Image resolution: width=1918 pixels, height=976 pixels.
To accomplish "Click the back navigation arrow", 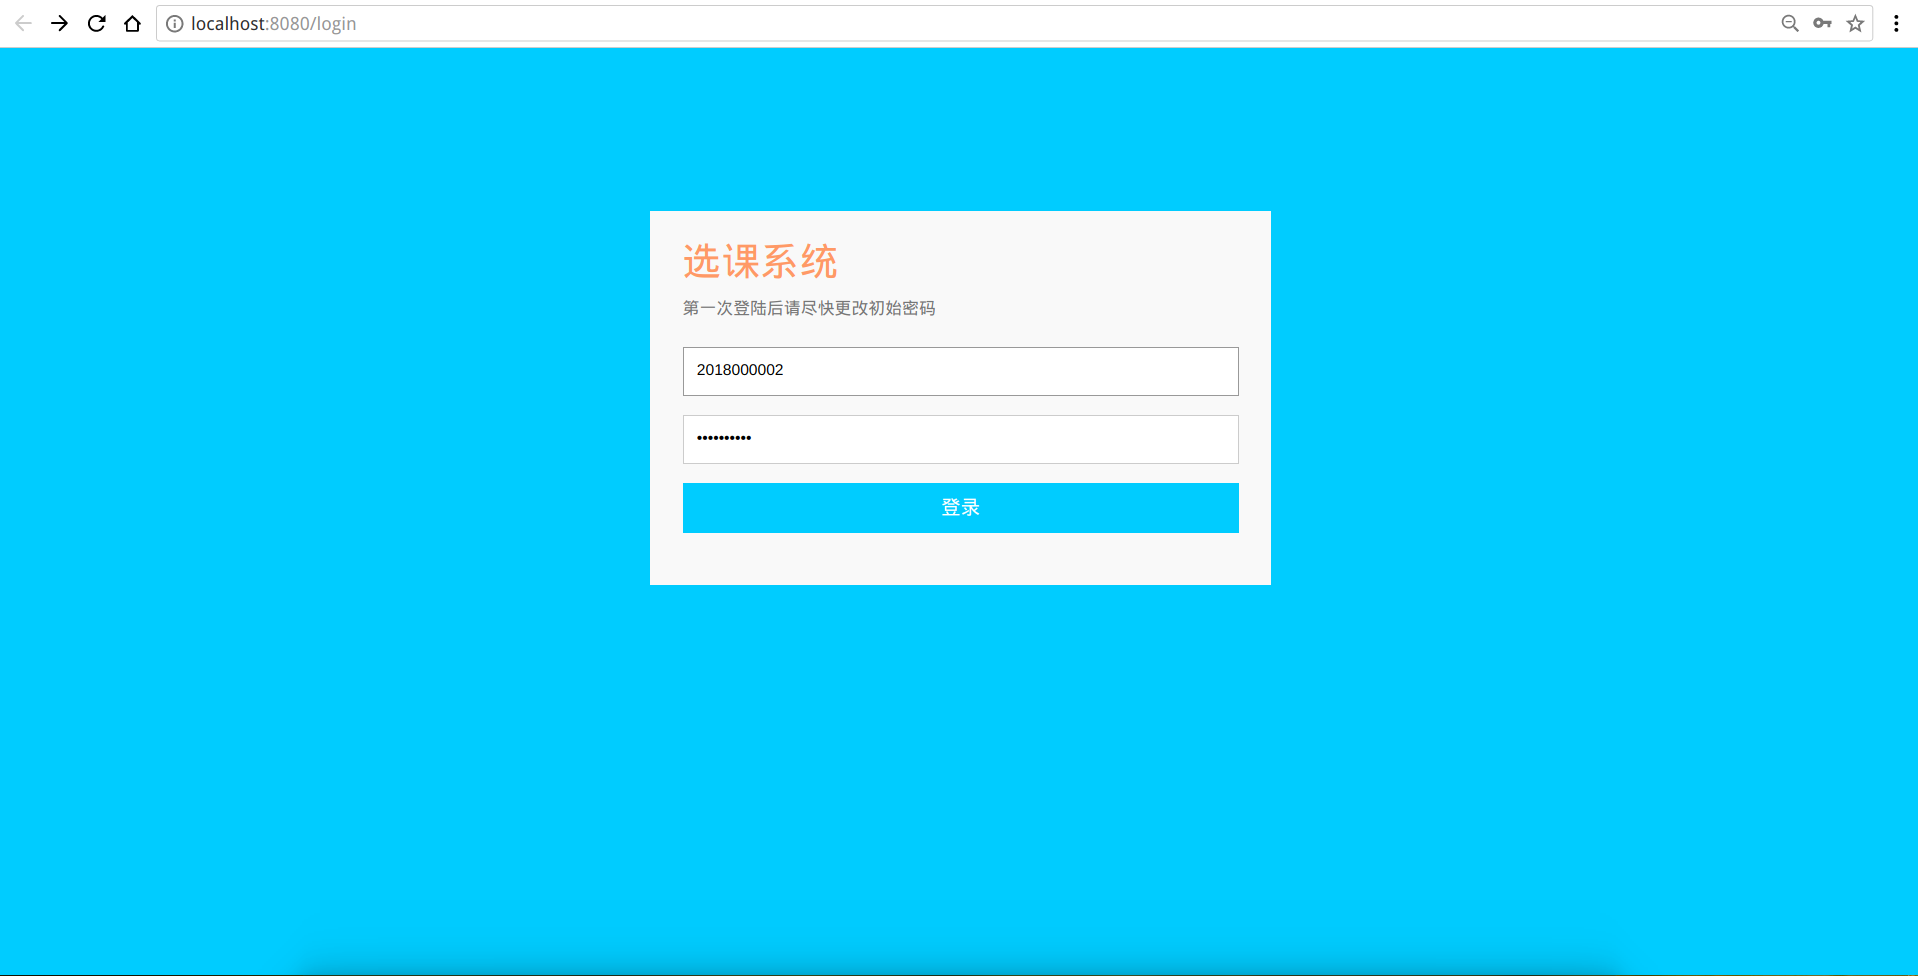I will point(22,23).
